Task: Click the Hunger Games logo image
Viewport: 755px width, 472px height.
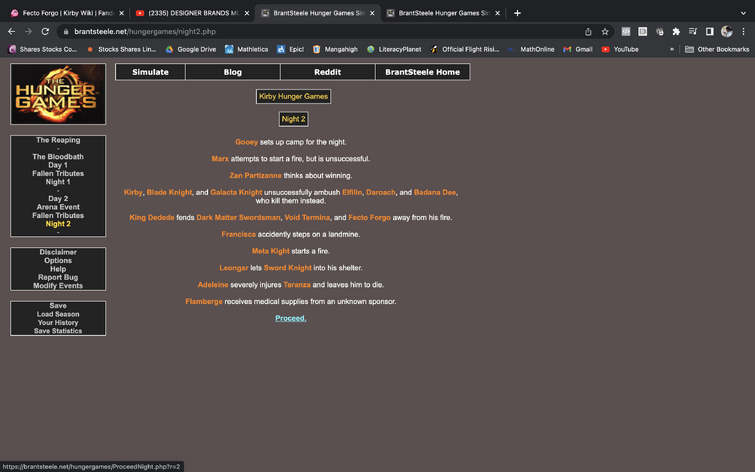Action: (58, 94)
